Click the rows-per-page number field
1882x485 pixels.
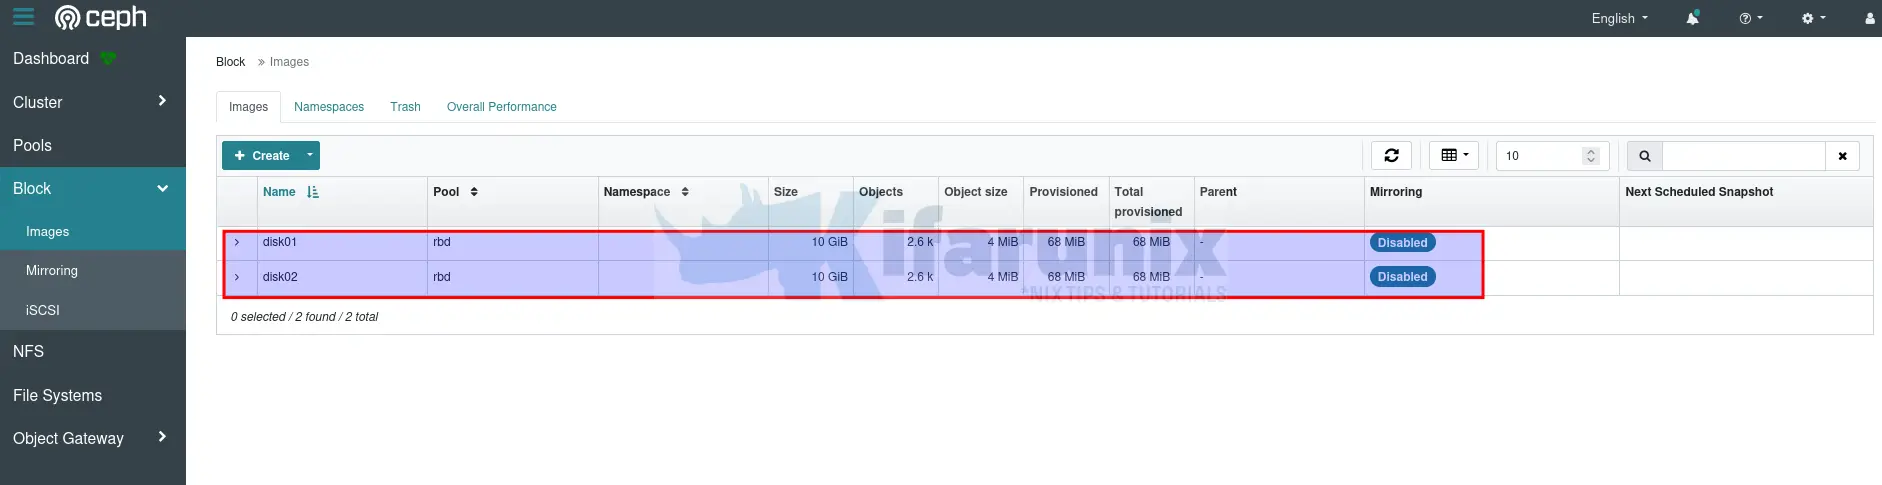pos(1540,156)
